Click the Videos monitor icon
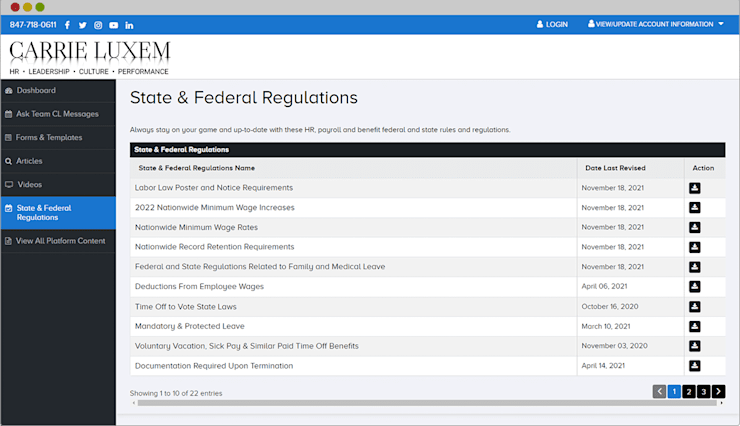The height and width of the screenshot is (426, 740). pyautogui.click(x=9, y=184)
